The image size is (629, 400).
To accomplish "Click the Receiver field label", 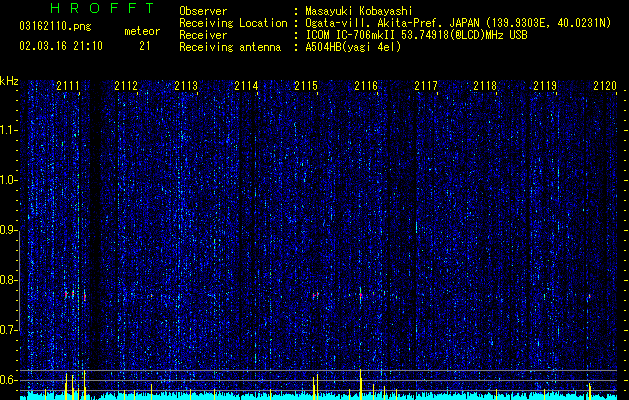I will pyautogui.click(x=203, y=35).
